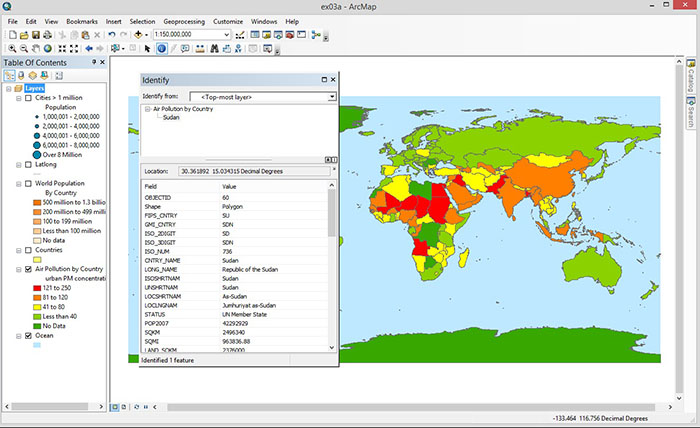
Task: Enable the Countries layer checkbox
Action: coord(28,250)
